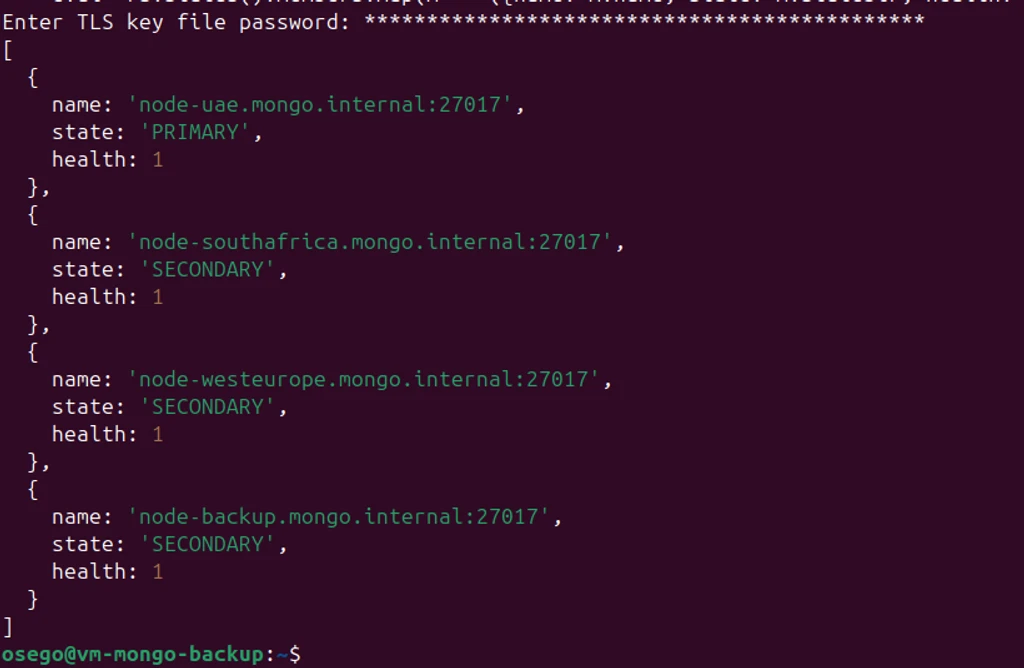
Task: Click the node-westeurope.mongo.internal:27017 hostname
Action: pyautogui.click(x=363, y=379)
